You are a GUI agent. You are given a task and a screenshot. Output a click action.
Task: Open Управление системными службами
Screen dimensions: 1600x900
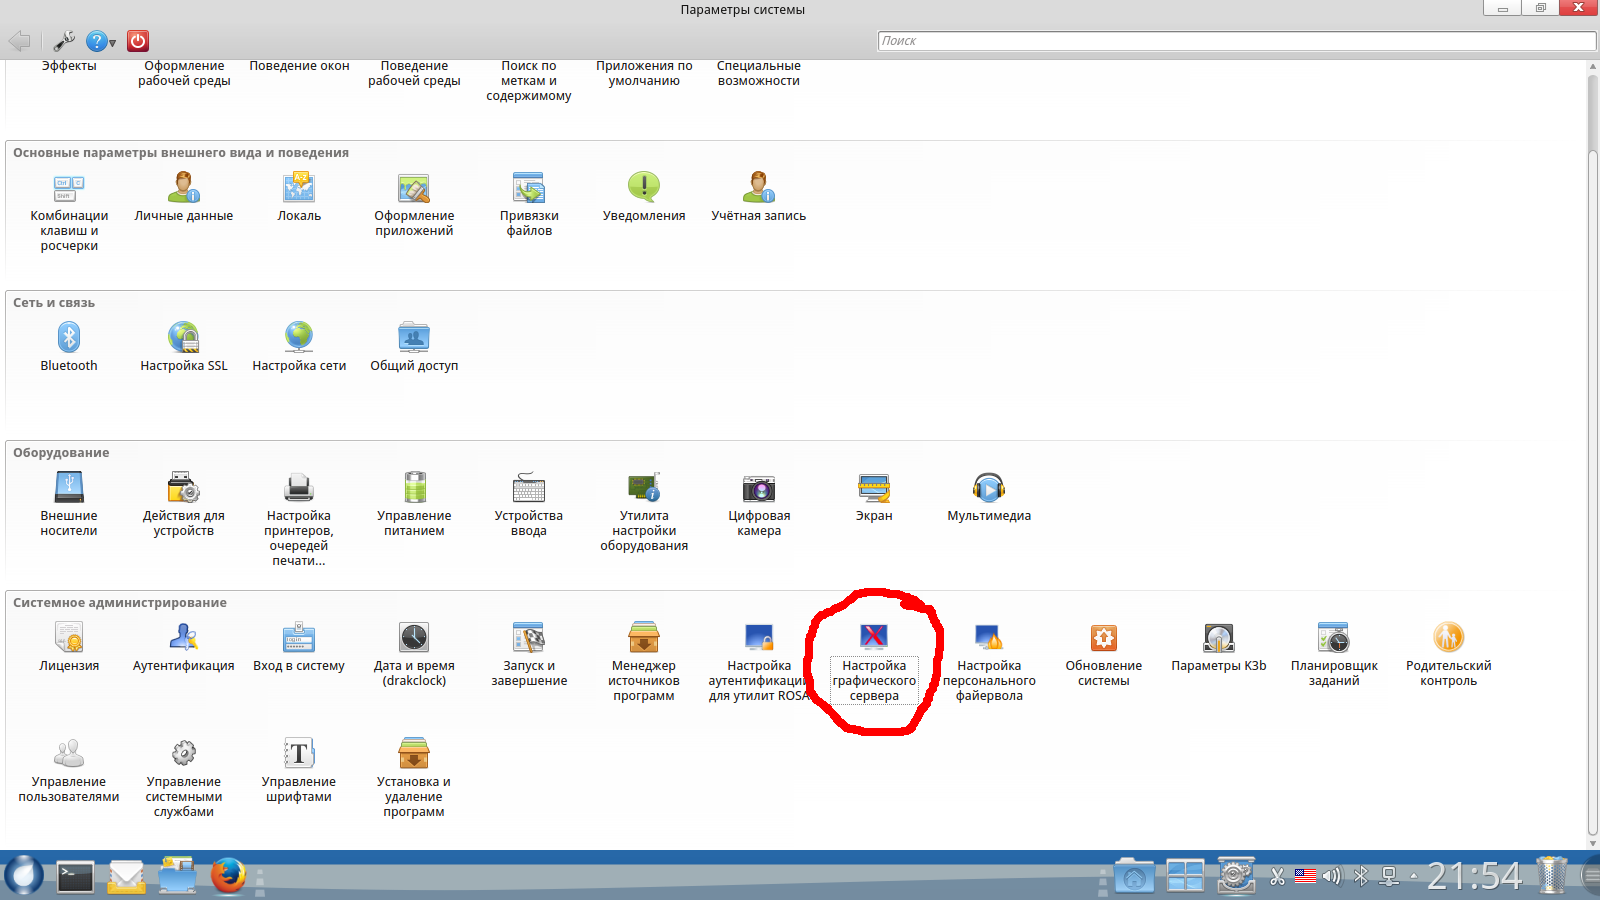pos(184,778)
